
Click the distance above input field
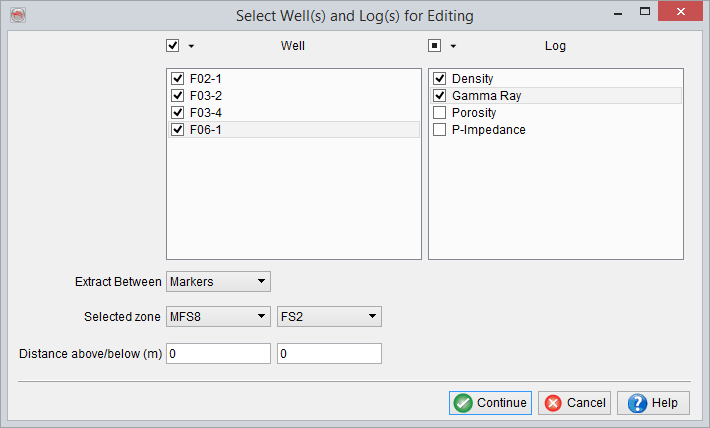218,353
